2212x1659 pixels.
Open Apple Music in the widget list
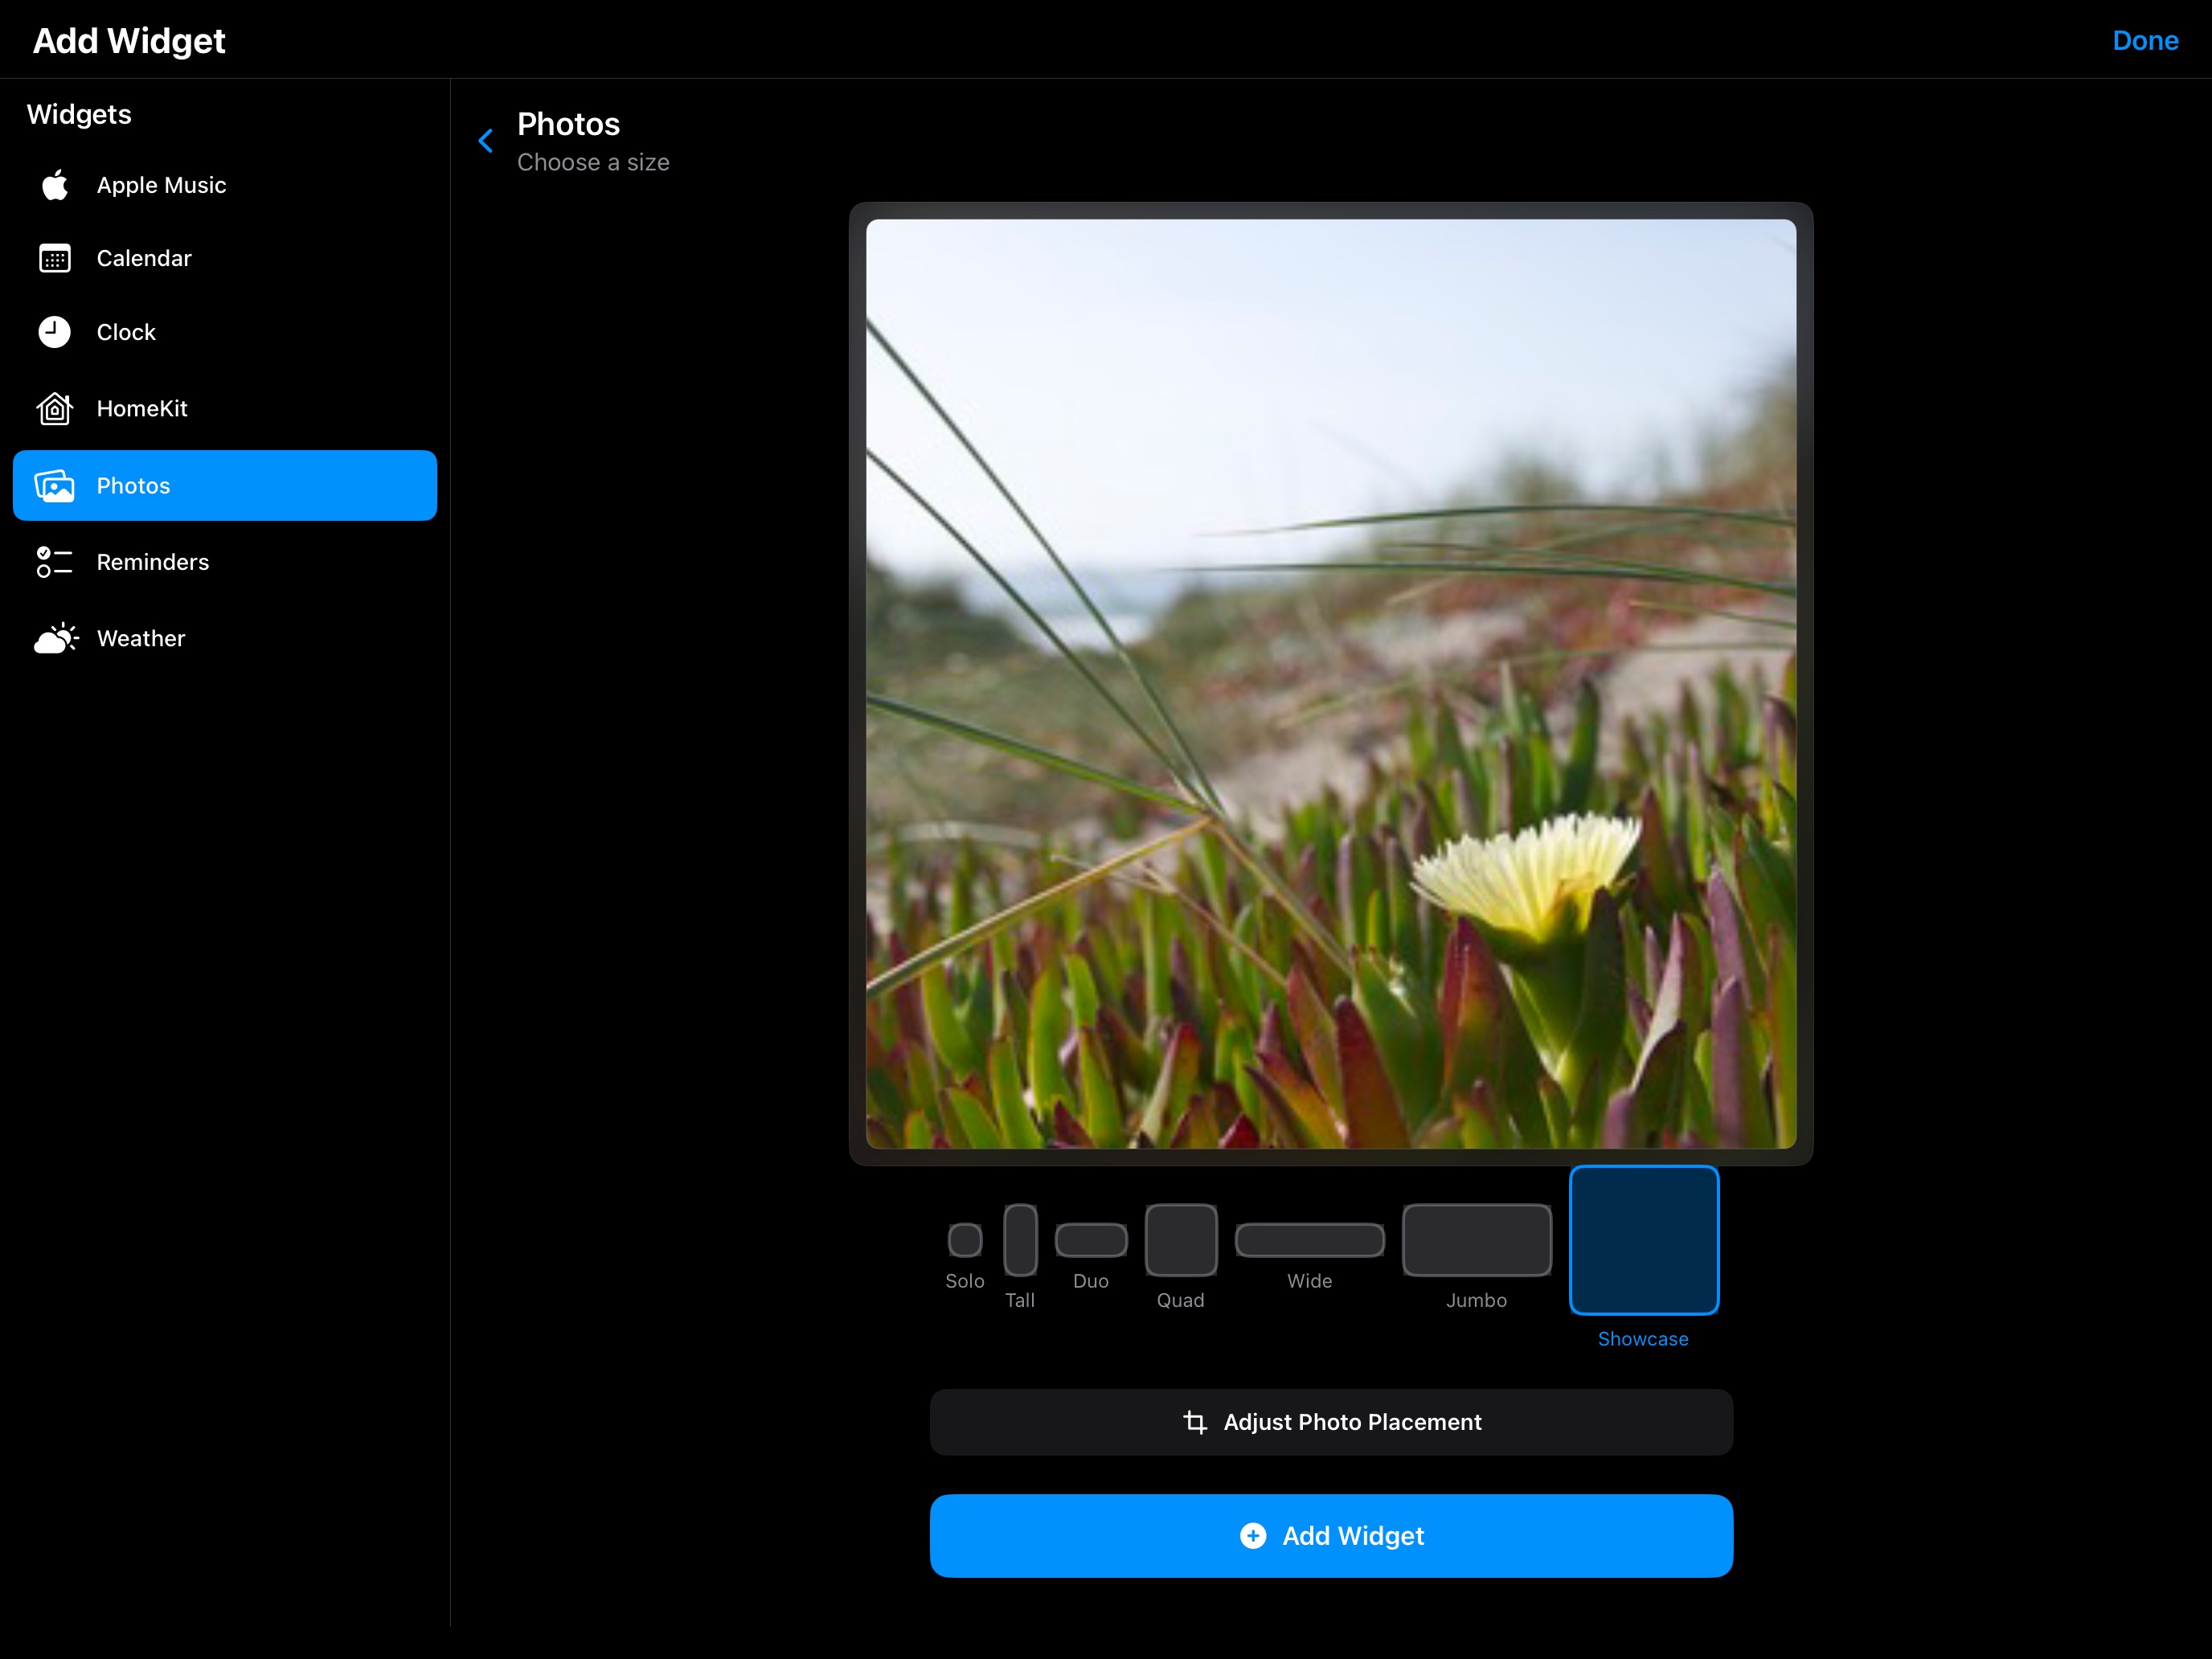pyautogui.click(x=225, y=185)
